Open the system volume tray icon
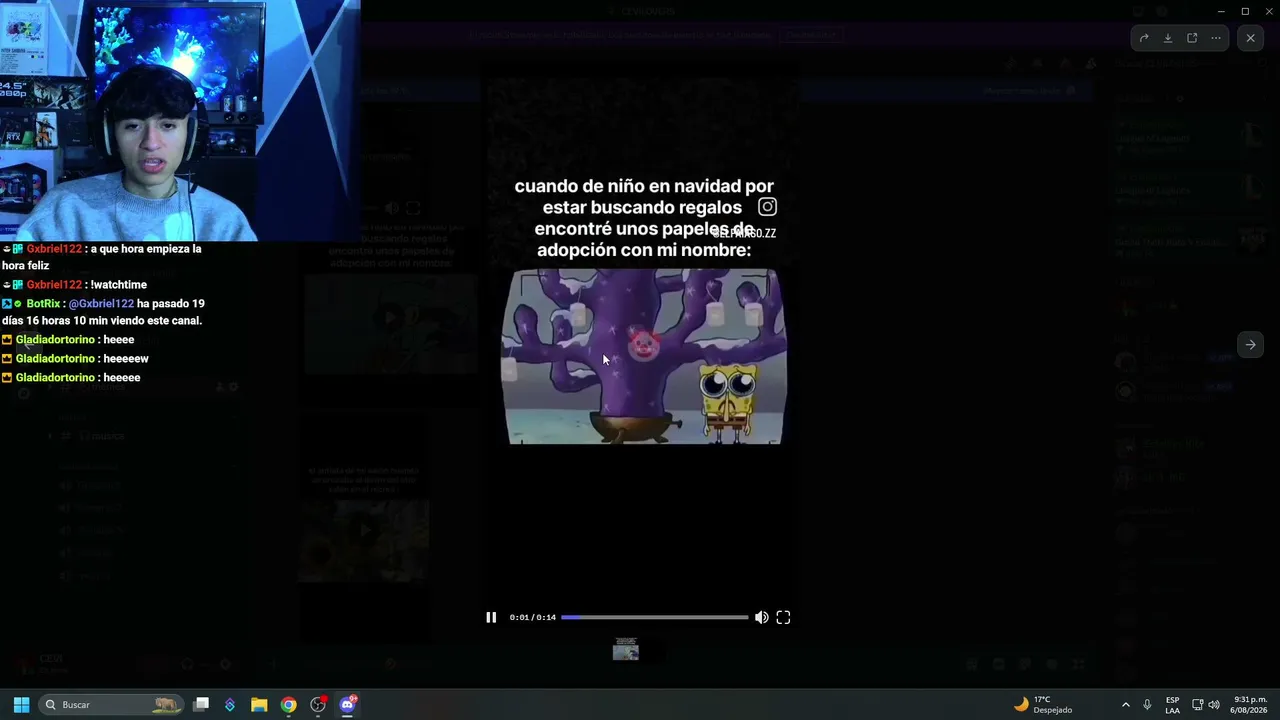1280x720 pixels. [1214, 705]
